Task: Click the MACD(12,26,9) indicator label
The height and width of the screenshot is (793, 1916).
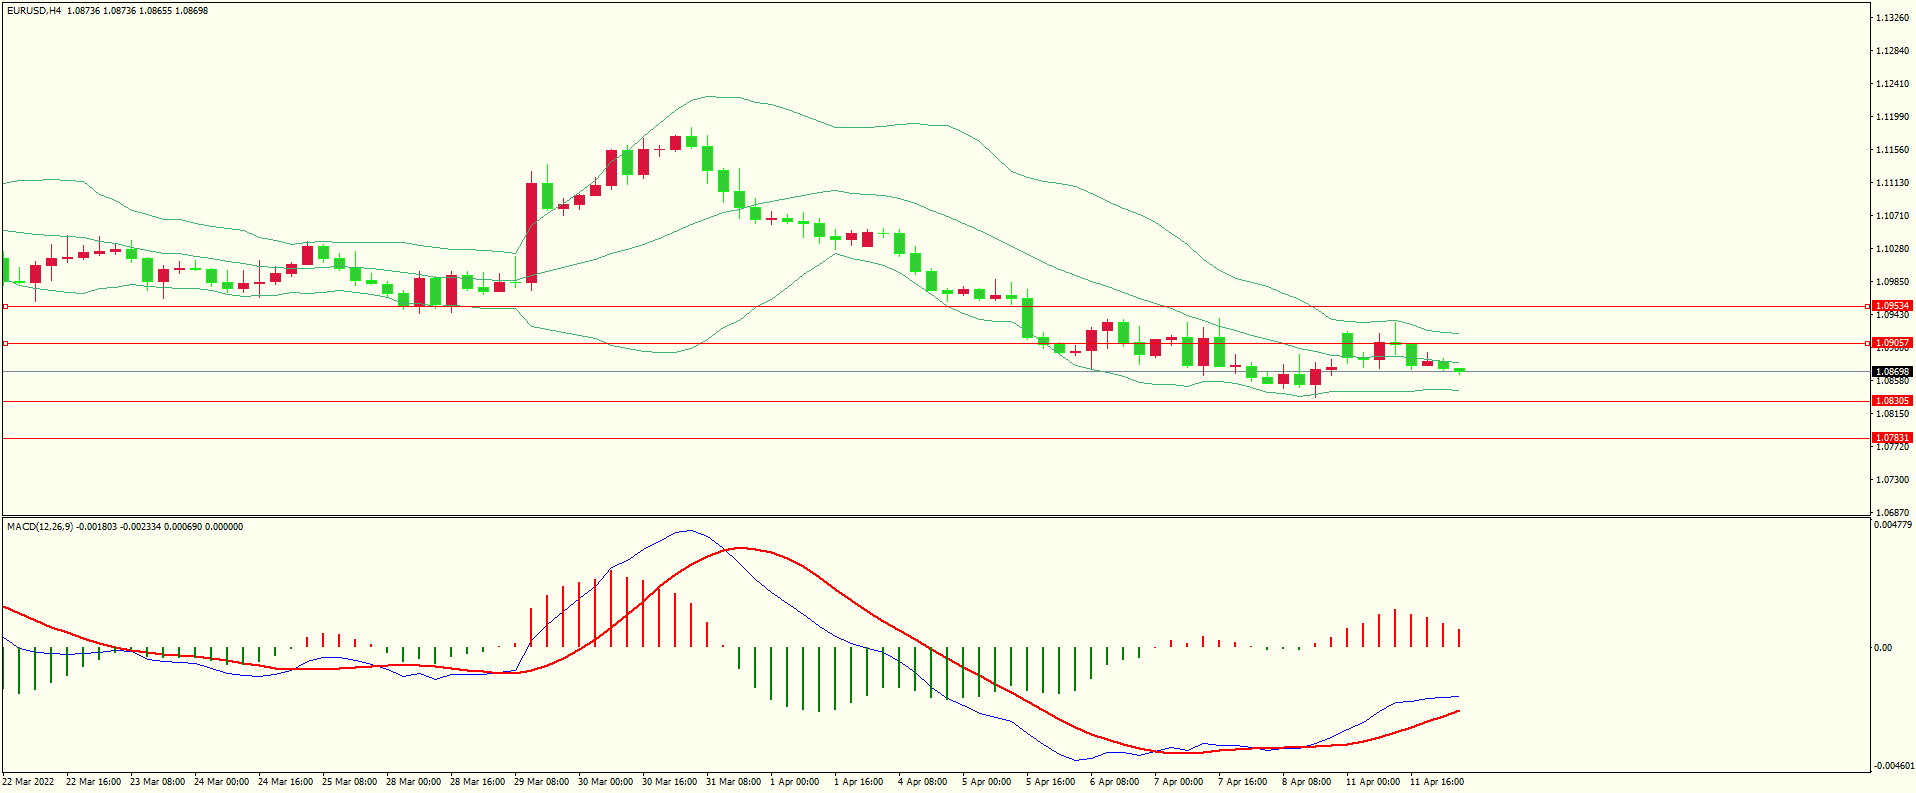Action: (x=40, y=527)
